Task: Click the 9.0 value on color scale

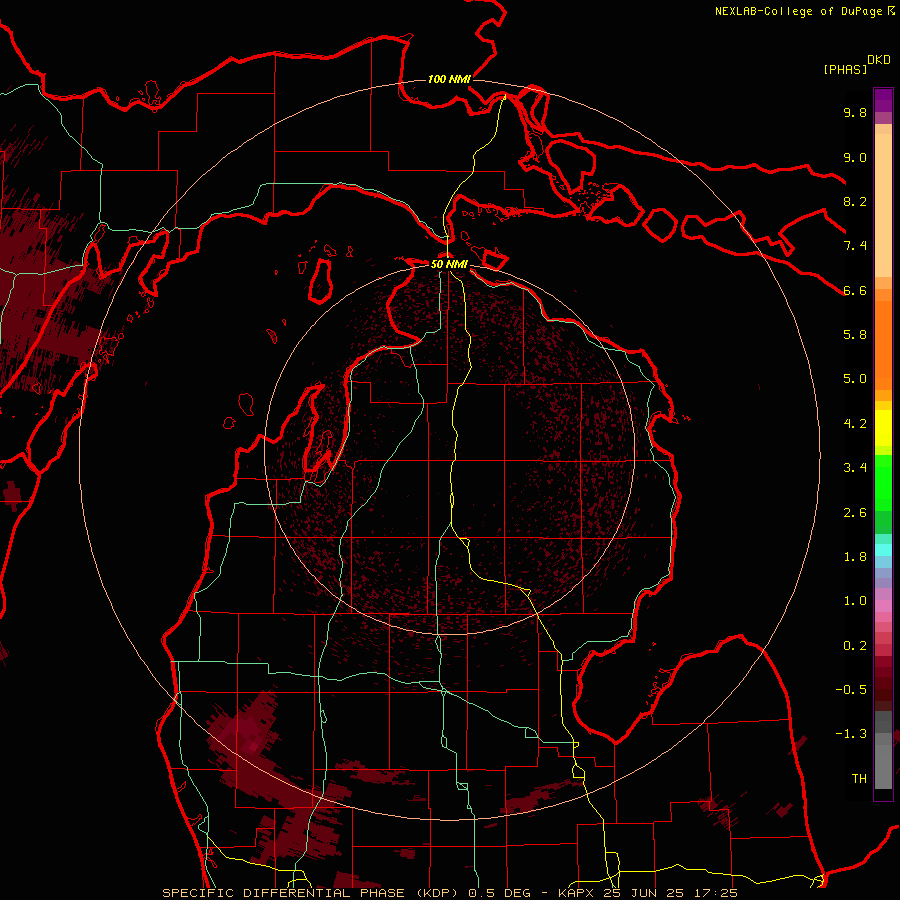Action: tap(855, 157)
